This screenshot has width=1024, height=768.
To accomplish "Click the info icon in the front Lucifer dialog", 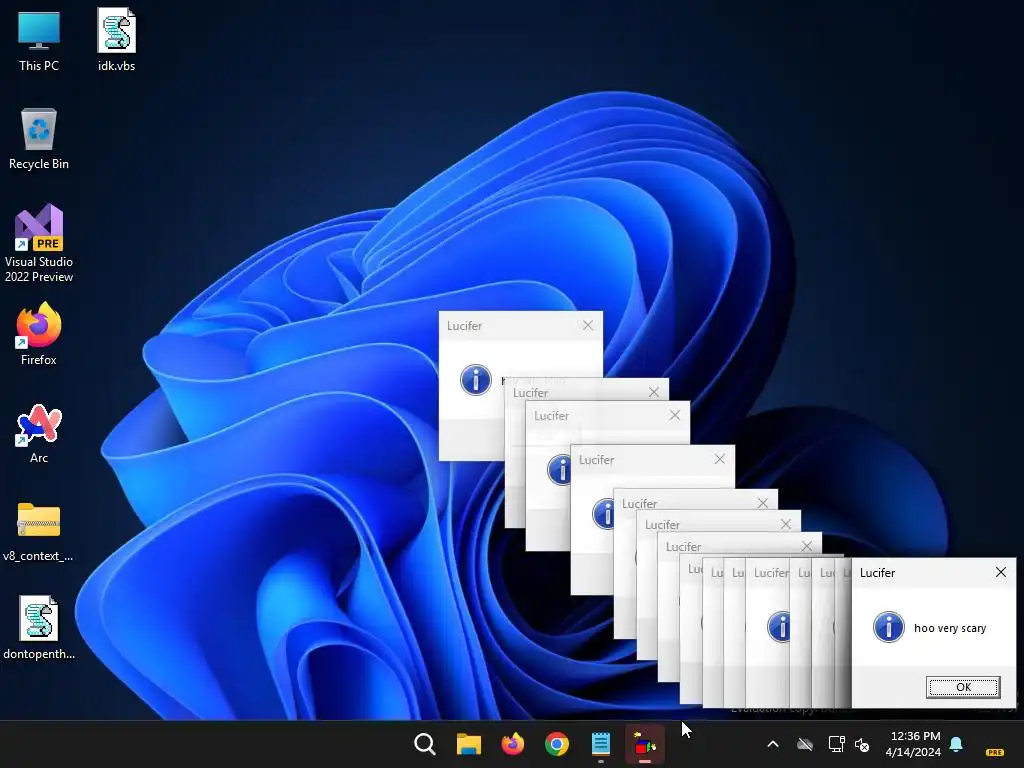I will click(889, 628).
